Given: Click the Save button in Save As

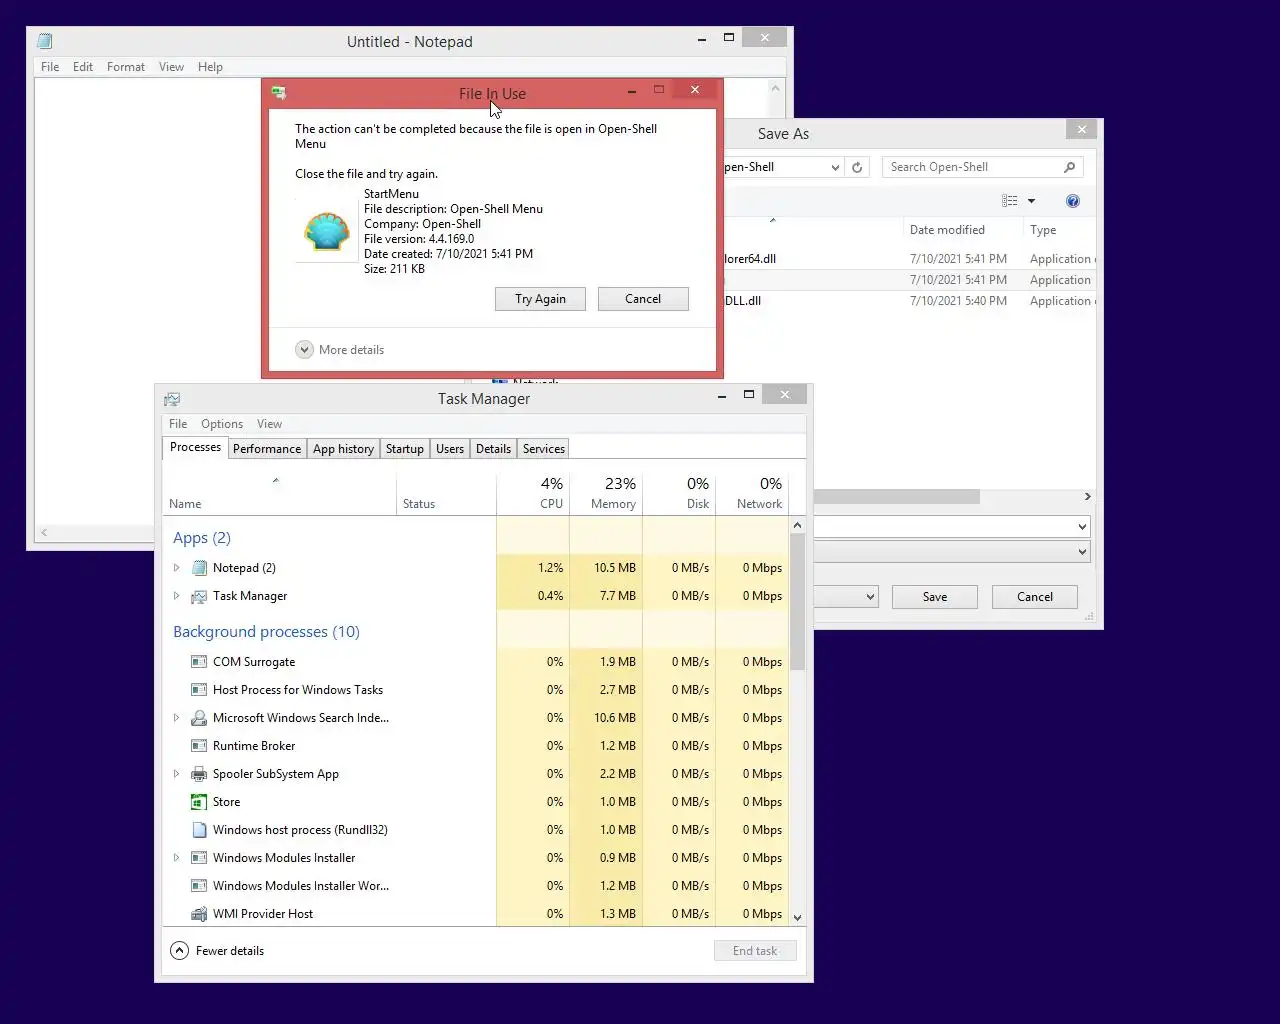Looking at the screenshot, I should pyautogui.click(x=935, y=597).
